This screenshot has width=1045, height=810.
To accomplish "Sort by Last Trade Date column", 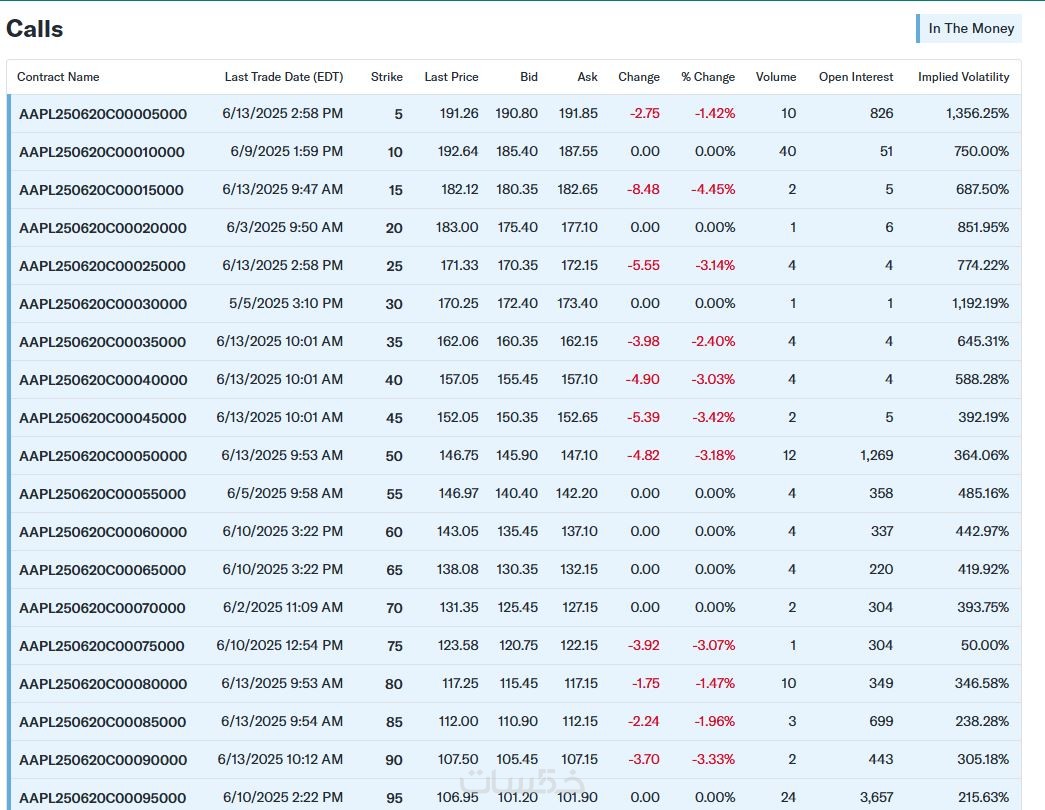I will pyautogui.click(x=284, y=77).
